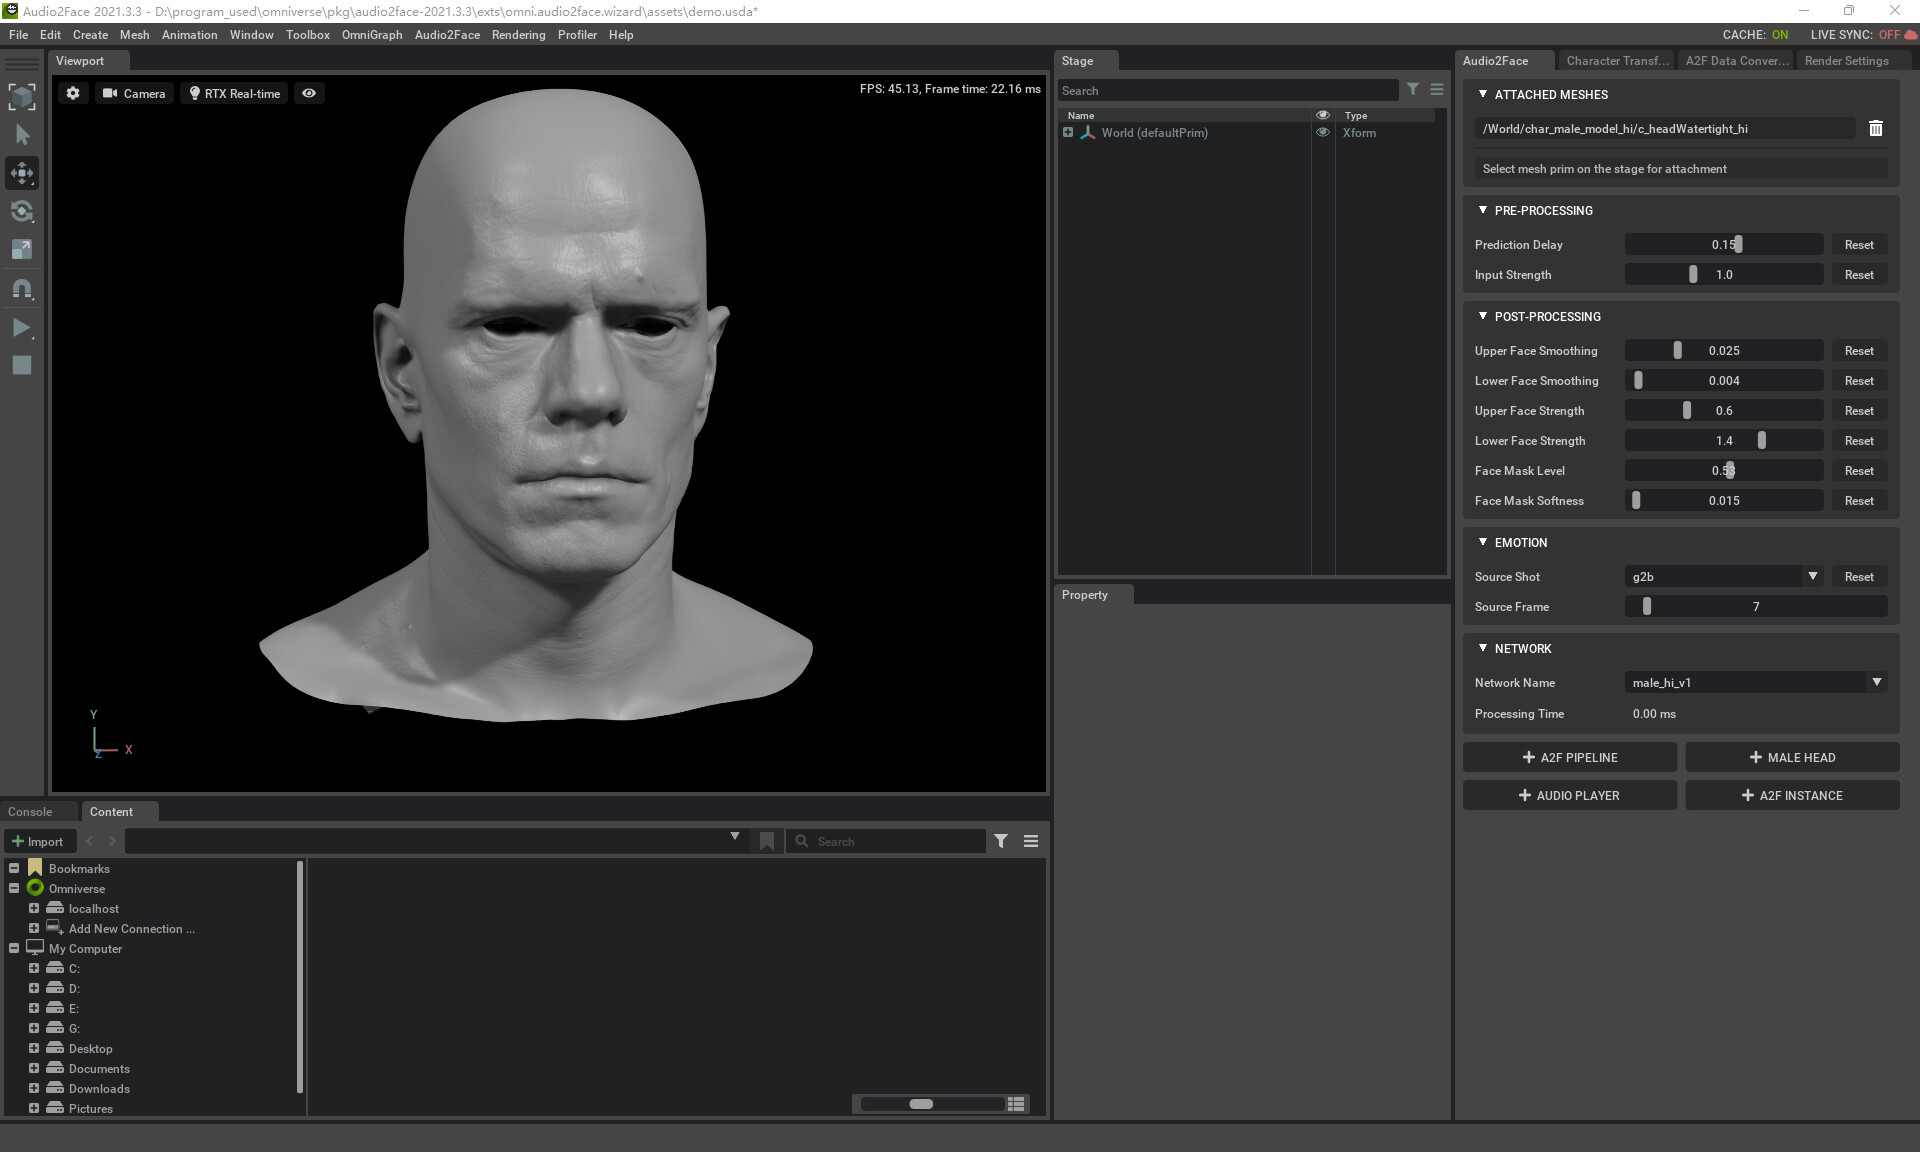Viewport: 1920px width, 1152px height.
Task: Switch to the Console tab
Action: click(30, 811)
